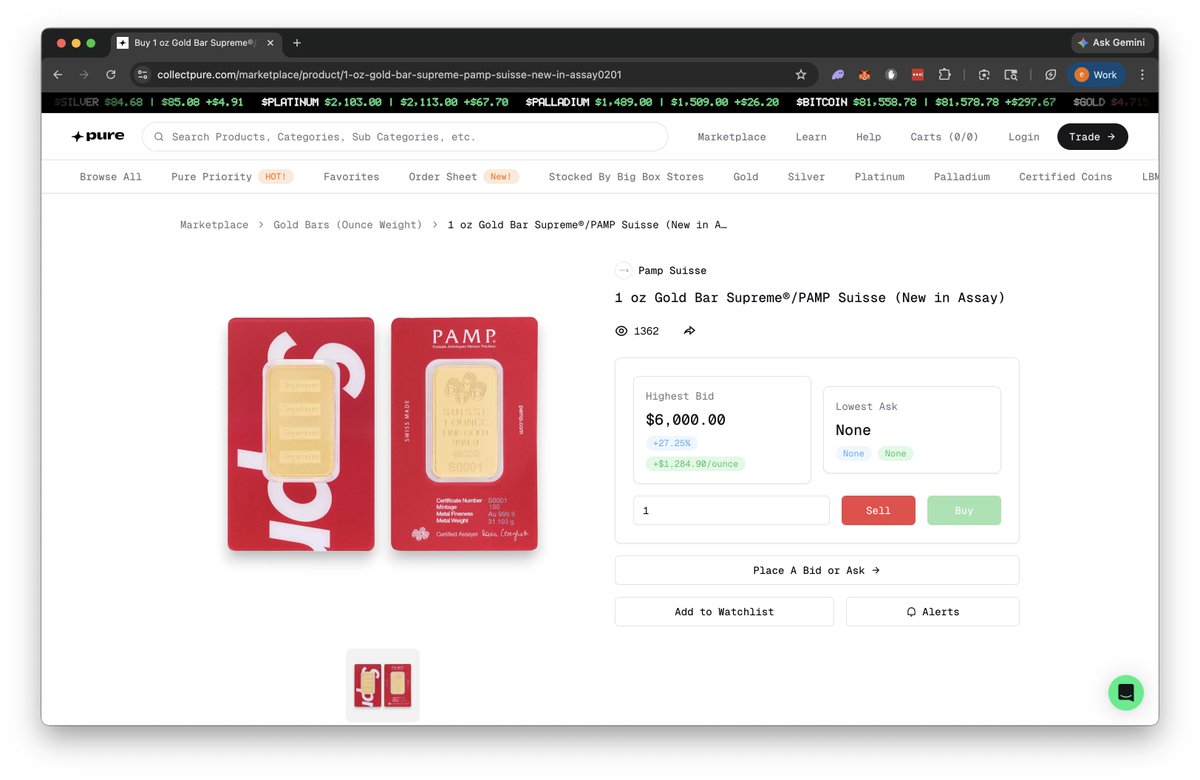Open the Work profile button

click(1097, 74)
